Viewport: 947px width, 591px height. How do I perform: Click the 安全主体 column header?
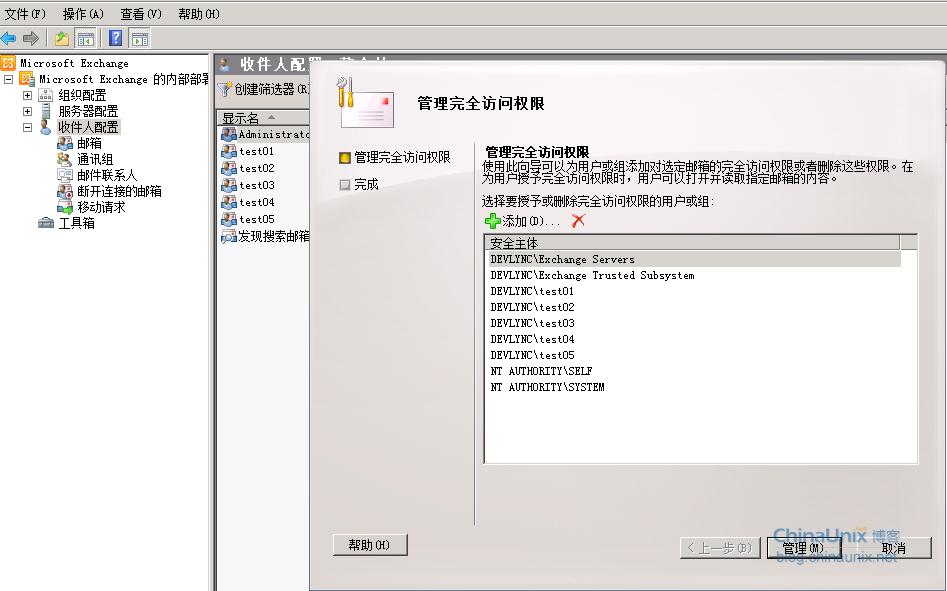pyautogui.click(x=693, y=243)
